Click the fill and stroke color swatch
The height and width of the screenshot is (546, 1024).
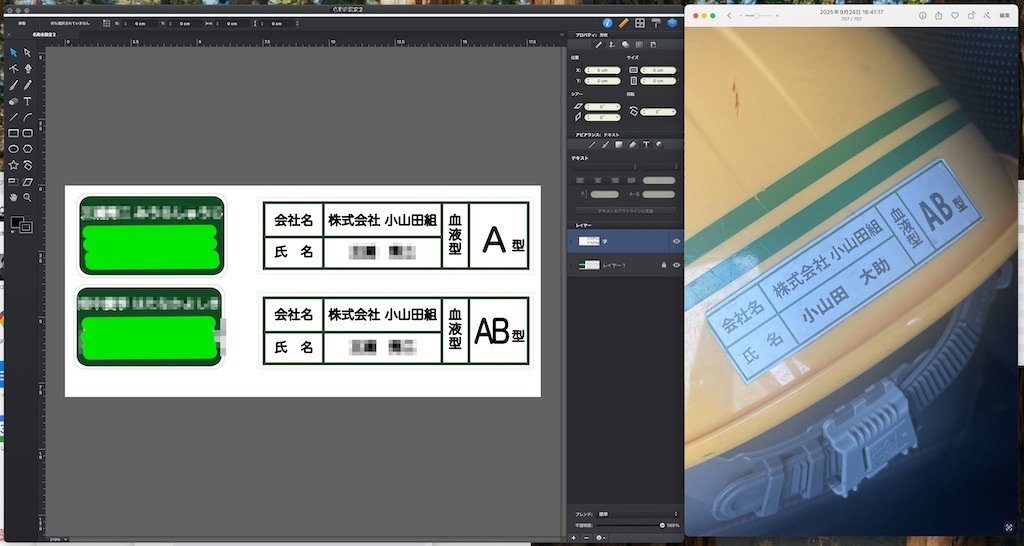point(21,225)
